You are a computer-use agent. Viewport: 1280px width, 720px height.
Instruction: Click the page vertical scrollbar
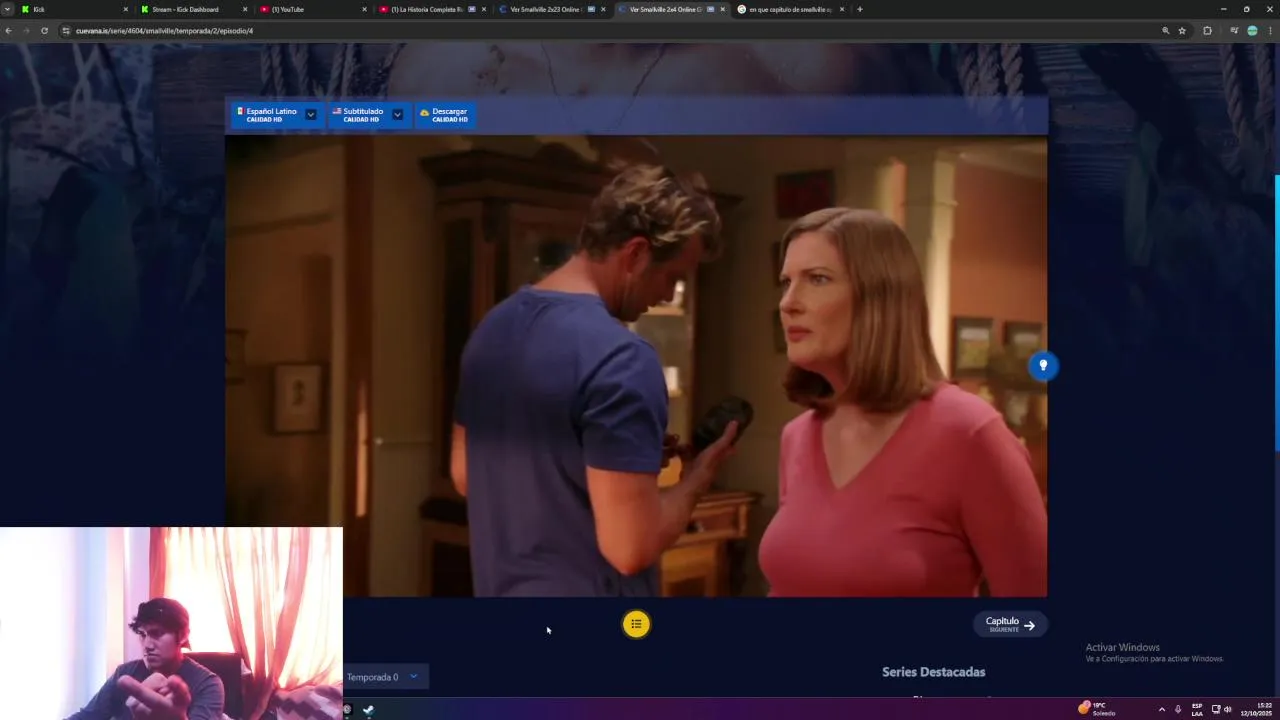tap(1276, 312)
